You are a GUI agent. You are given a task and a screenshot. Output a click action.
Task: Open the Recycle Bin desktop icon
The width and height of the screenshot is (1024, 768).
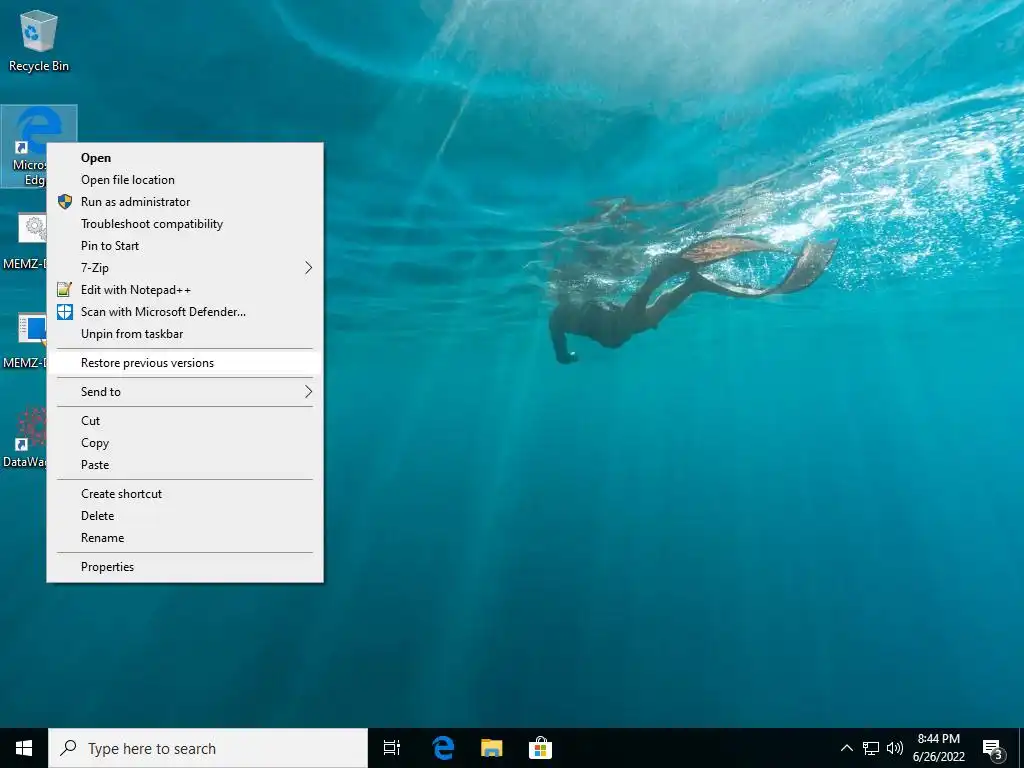39,41
